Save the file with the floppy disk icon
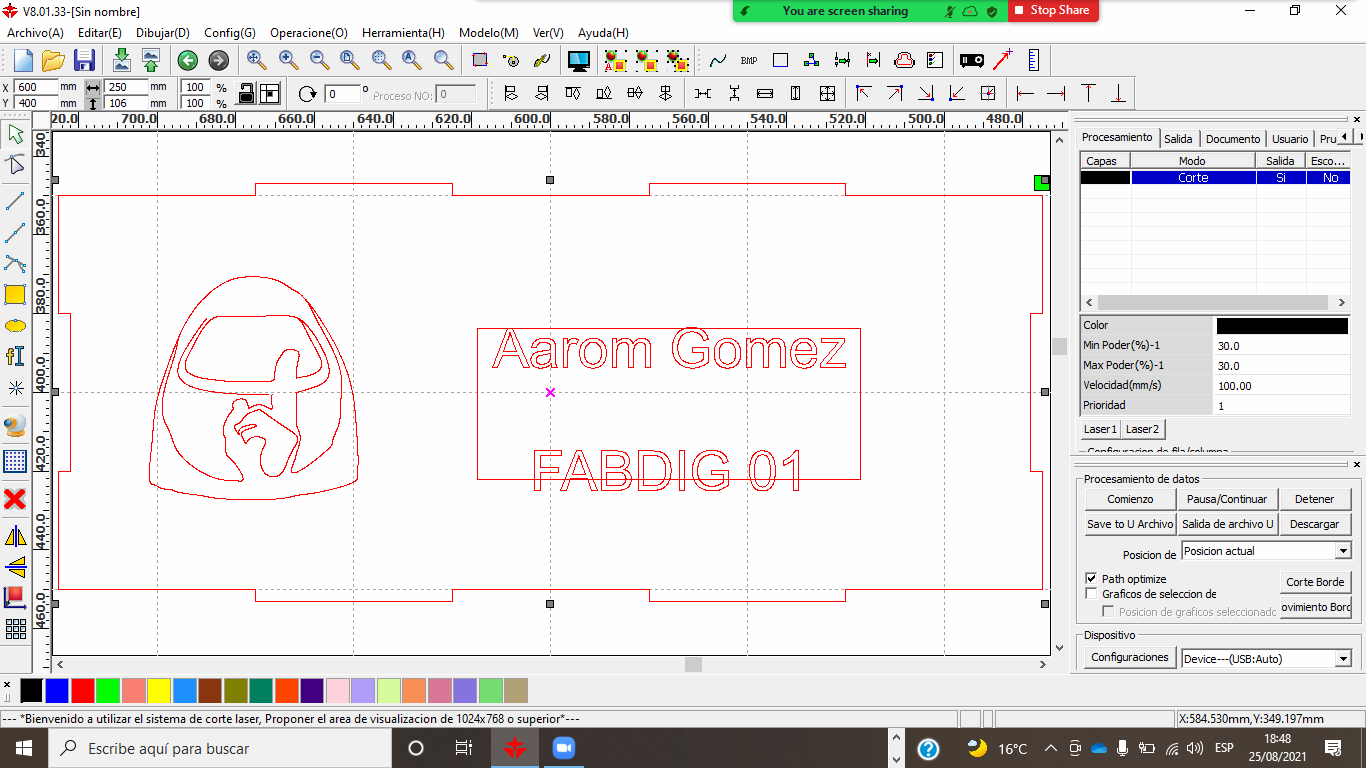1366x768 pixels. coord(84,60)
